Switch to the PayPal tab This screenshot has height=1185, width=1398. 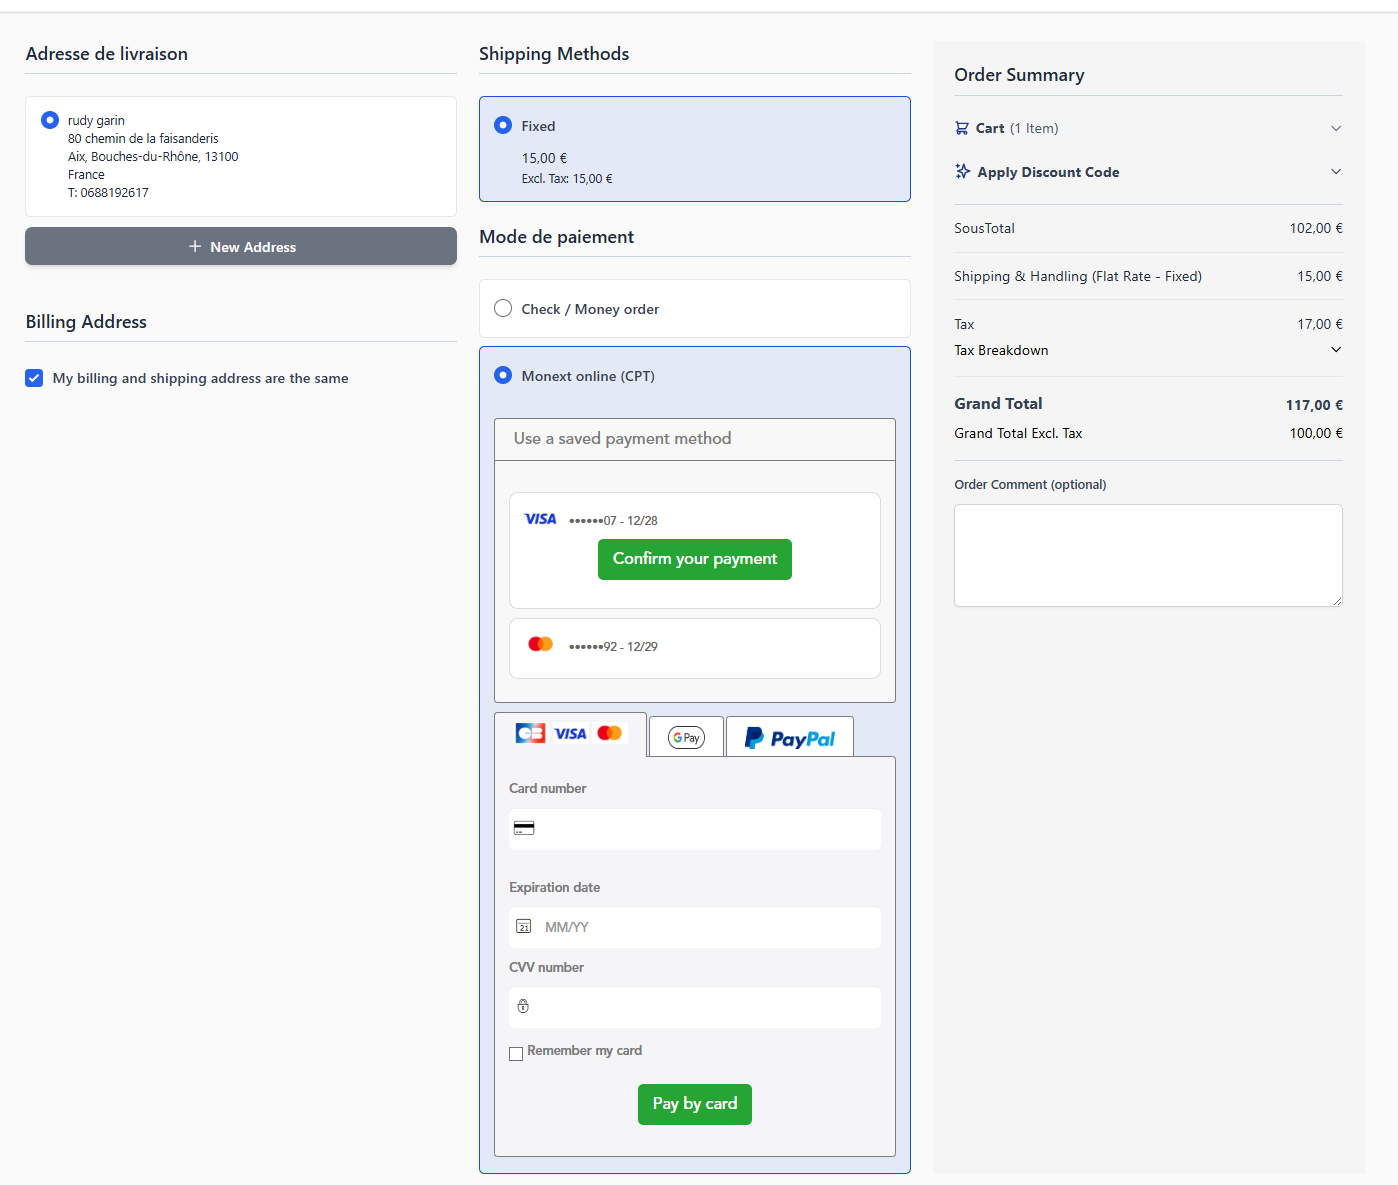point(789,738)
